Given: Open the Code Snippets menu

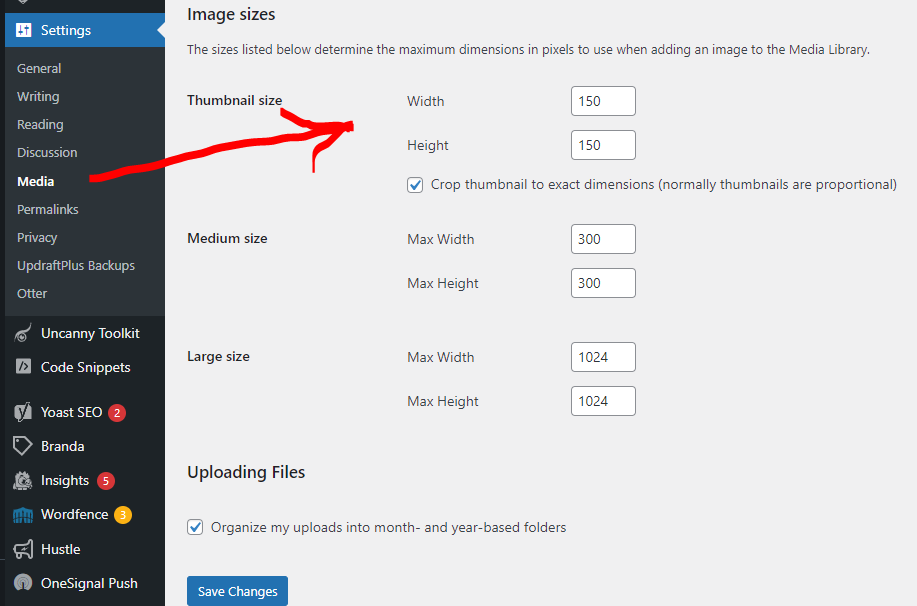Looking at the screenshot, I should (x=85, y=367).
